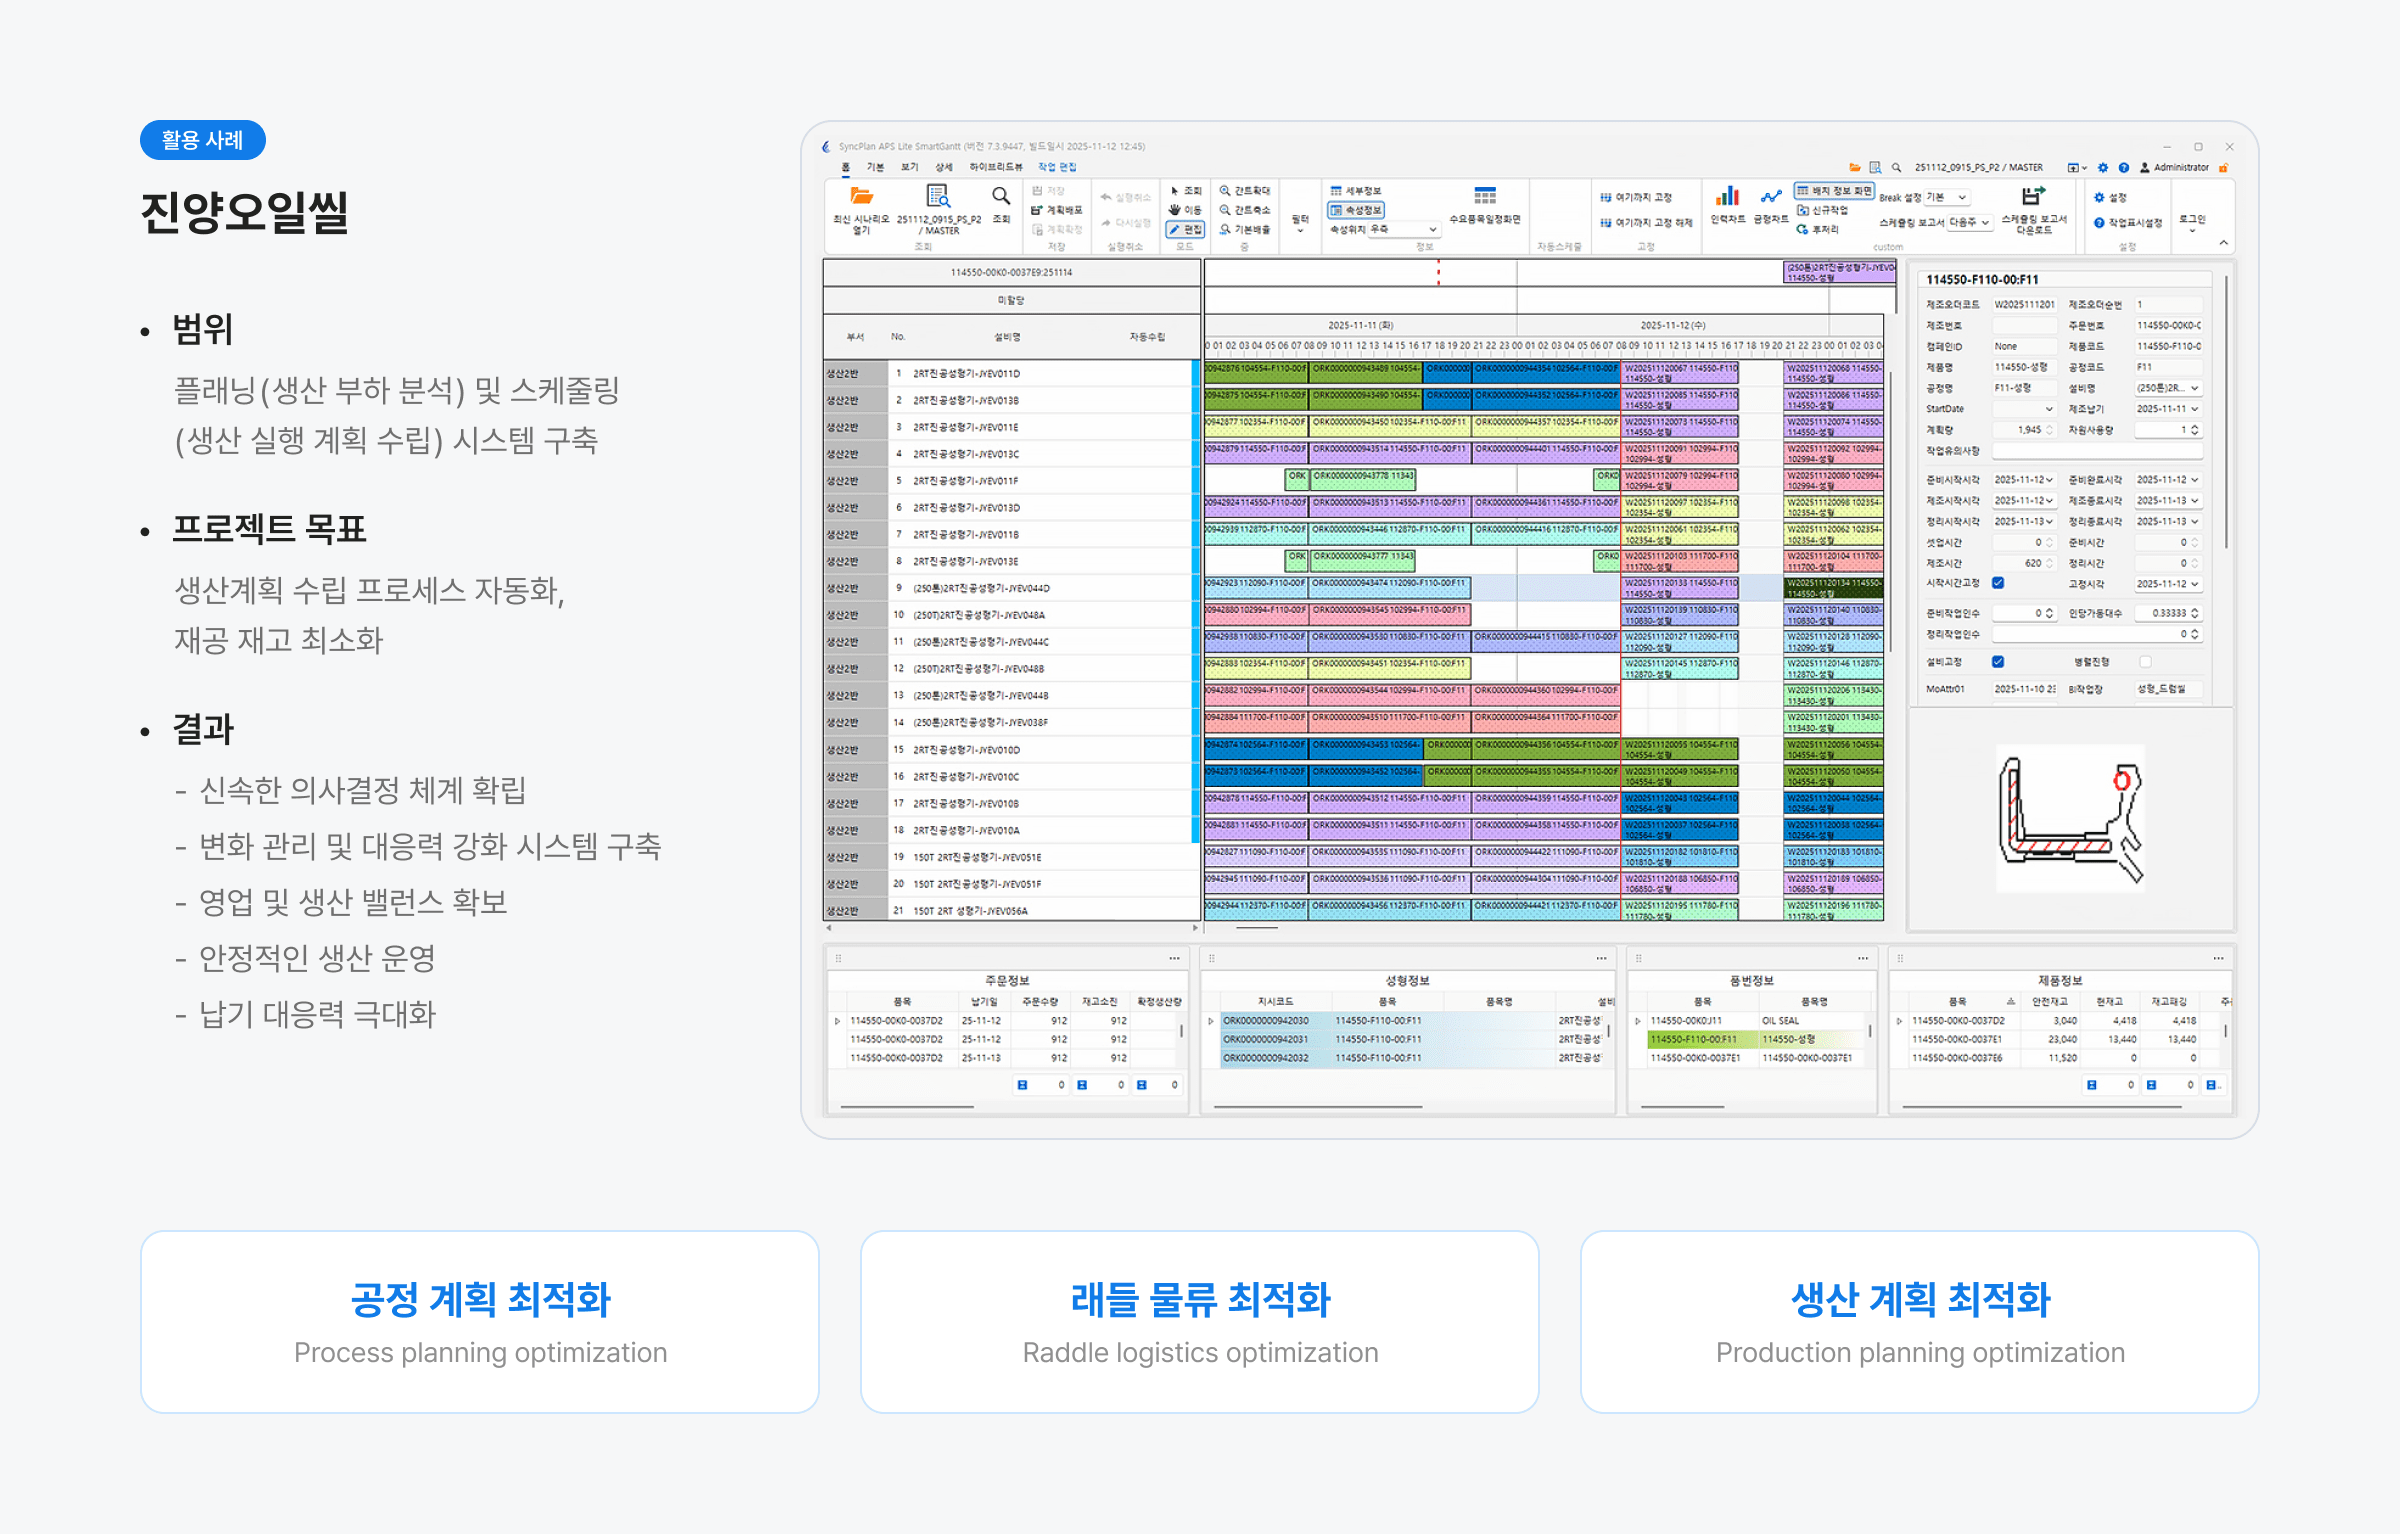The height and width of the screenshot is (1534, 2400).
Task: Click the 조회 magnifier search icon
Action: 1000,197
